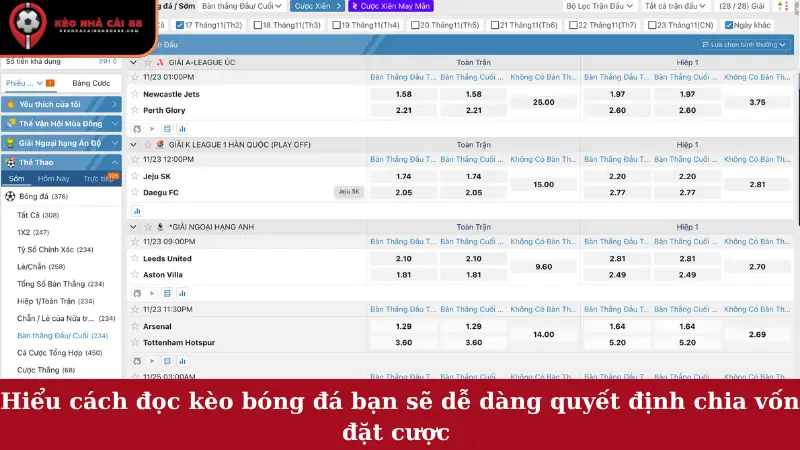Open the Bộ Lọc Trận Đấu dropdown
Viewport: 800px width, 450px height.
coord(599,6)
